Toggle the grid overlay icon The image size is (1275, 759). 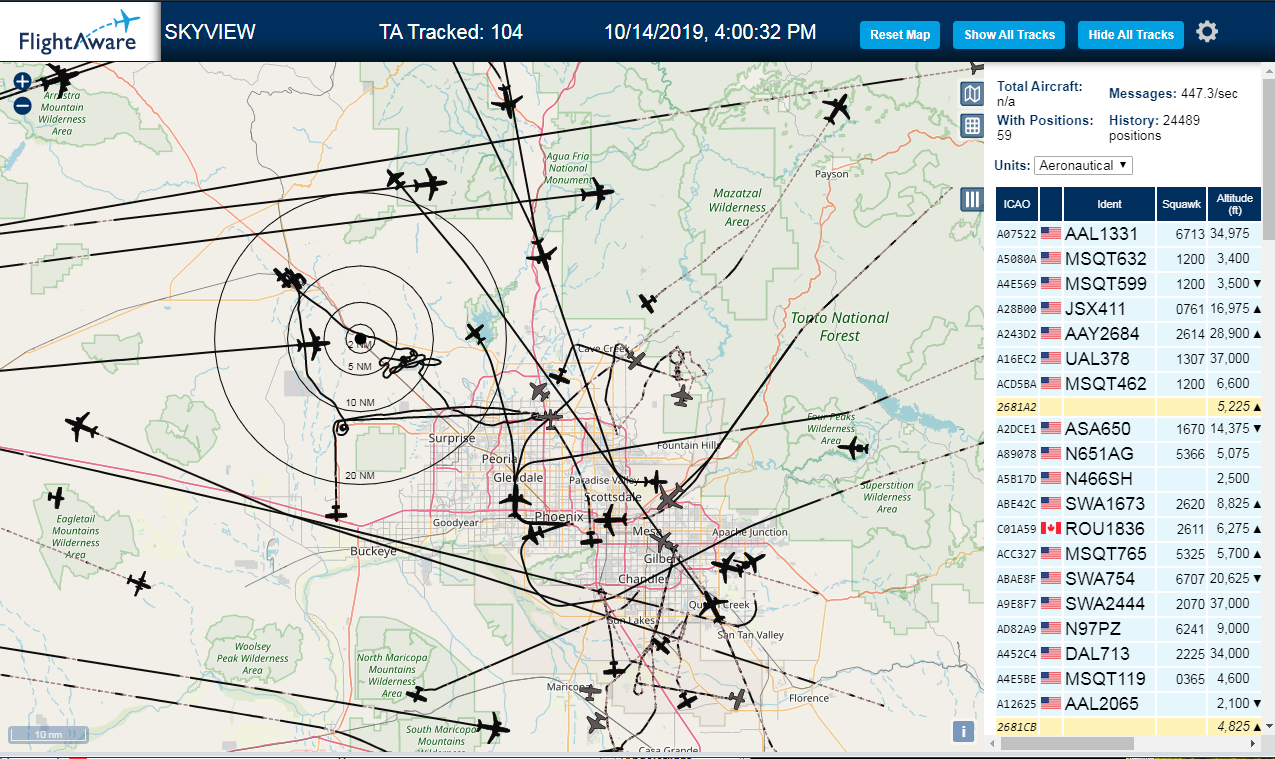[x=972, y=125]
